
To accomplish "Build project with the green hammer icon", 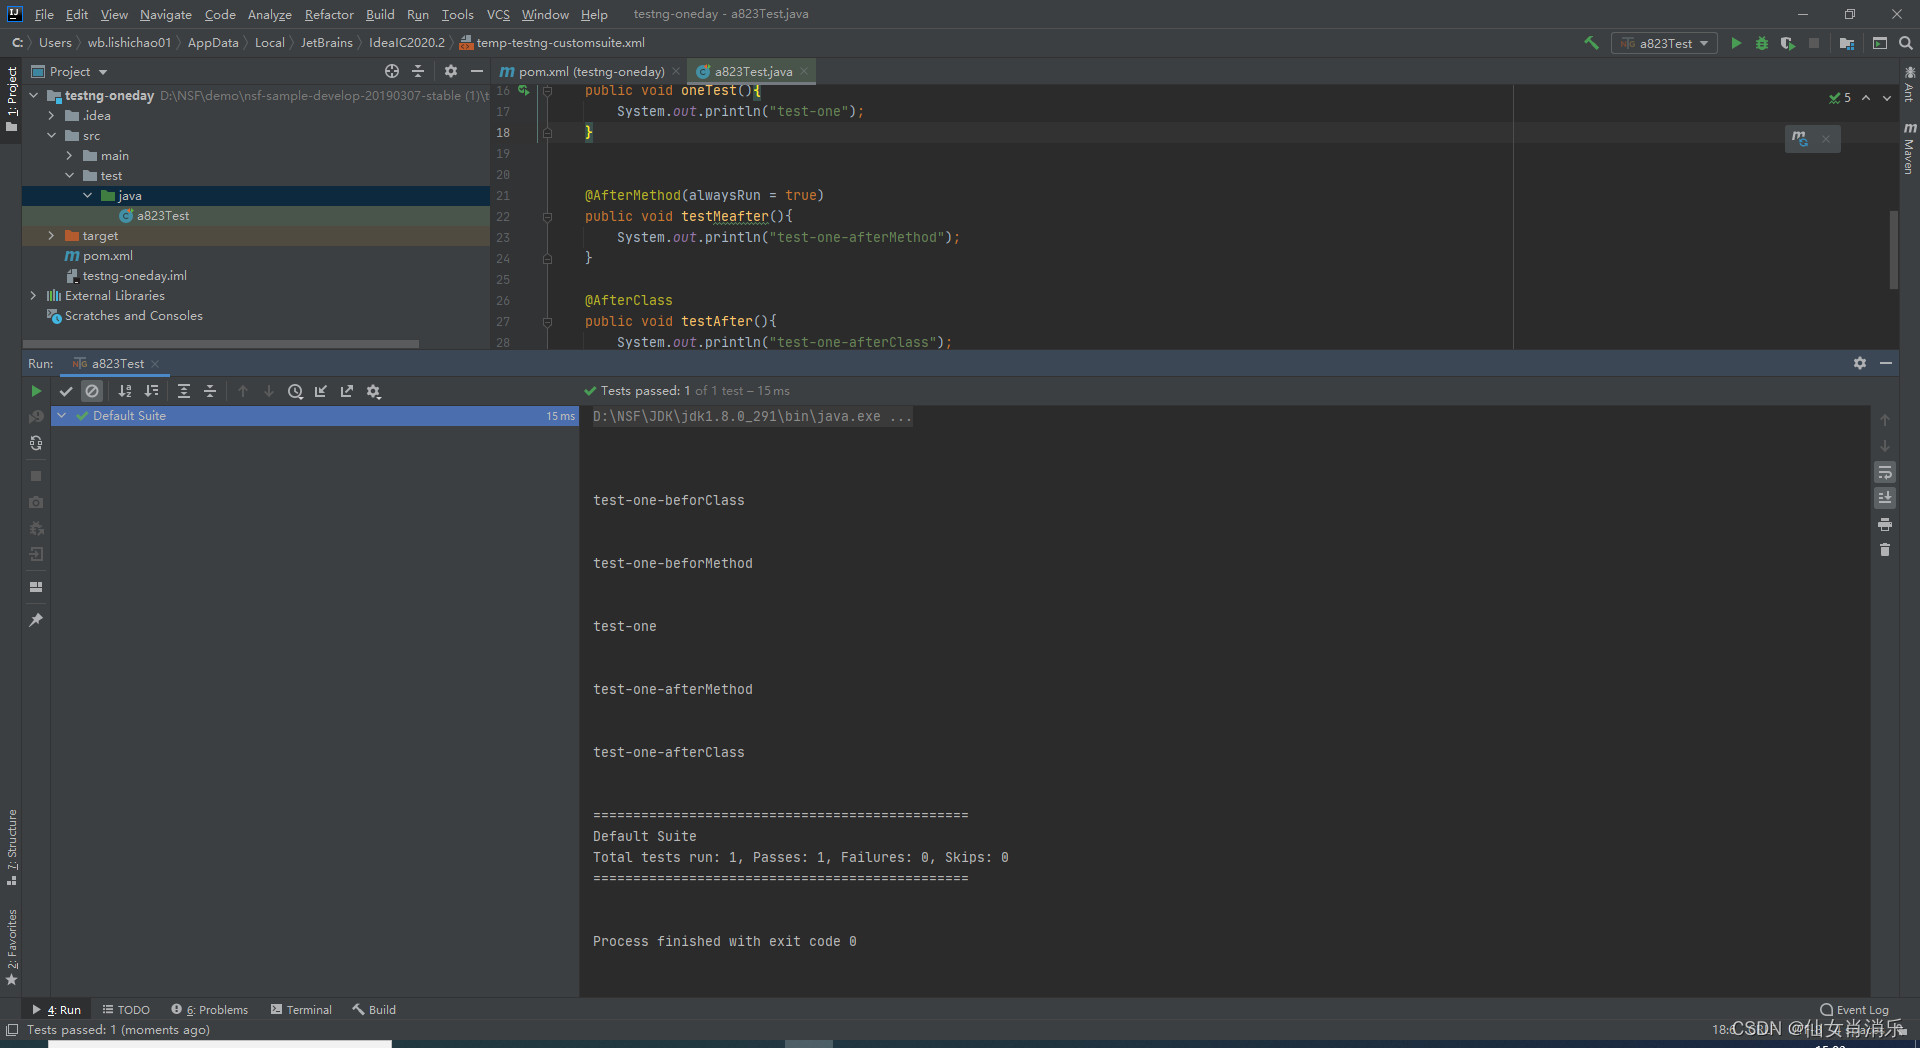I will [x=1591, y=43].
